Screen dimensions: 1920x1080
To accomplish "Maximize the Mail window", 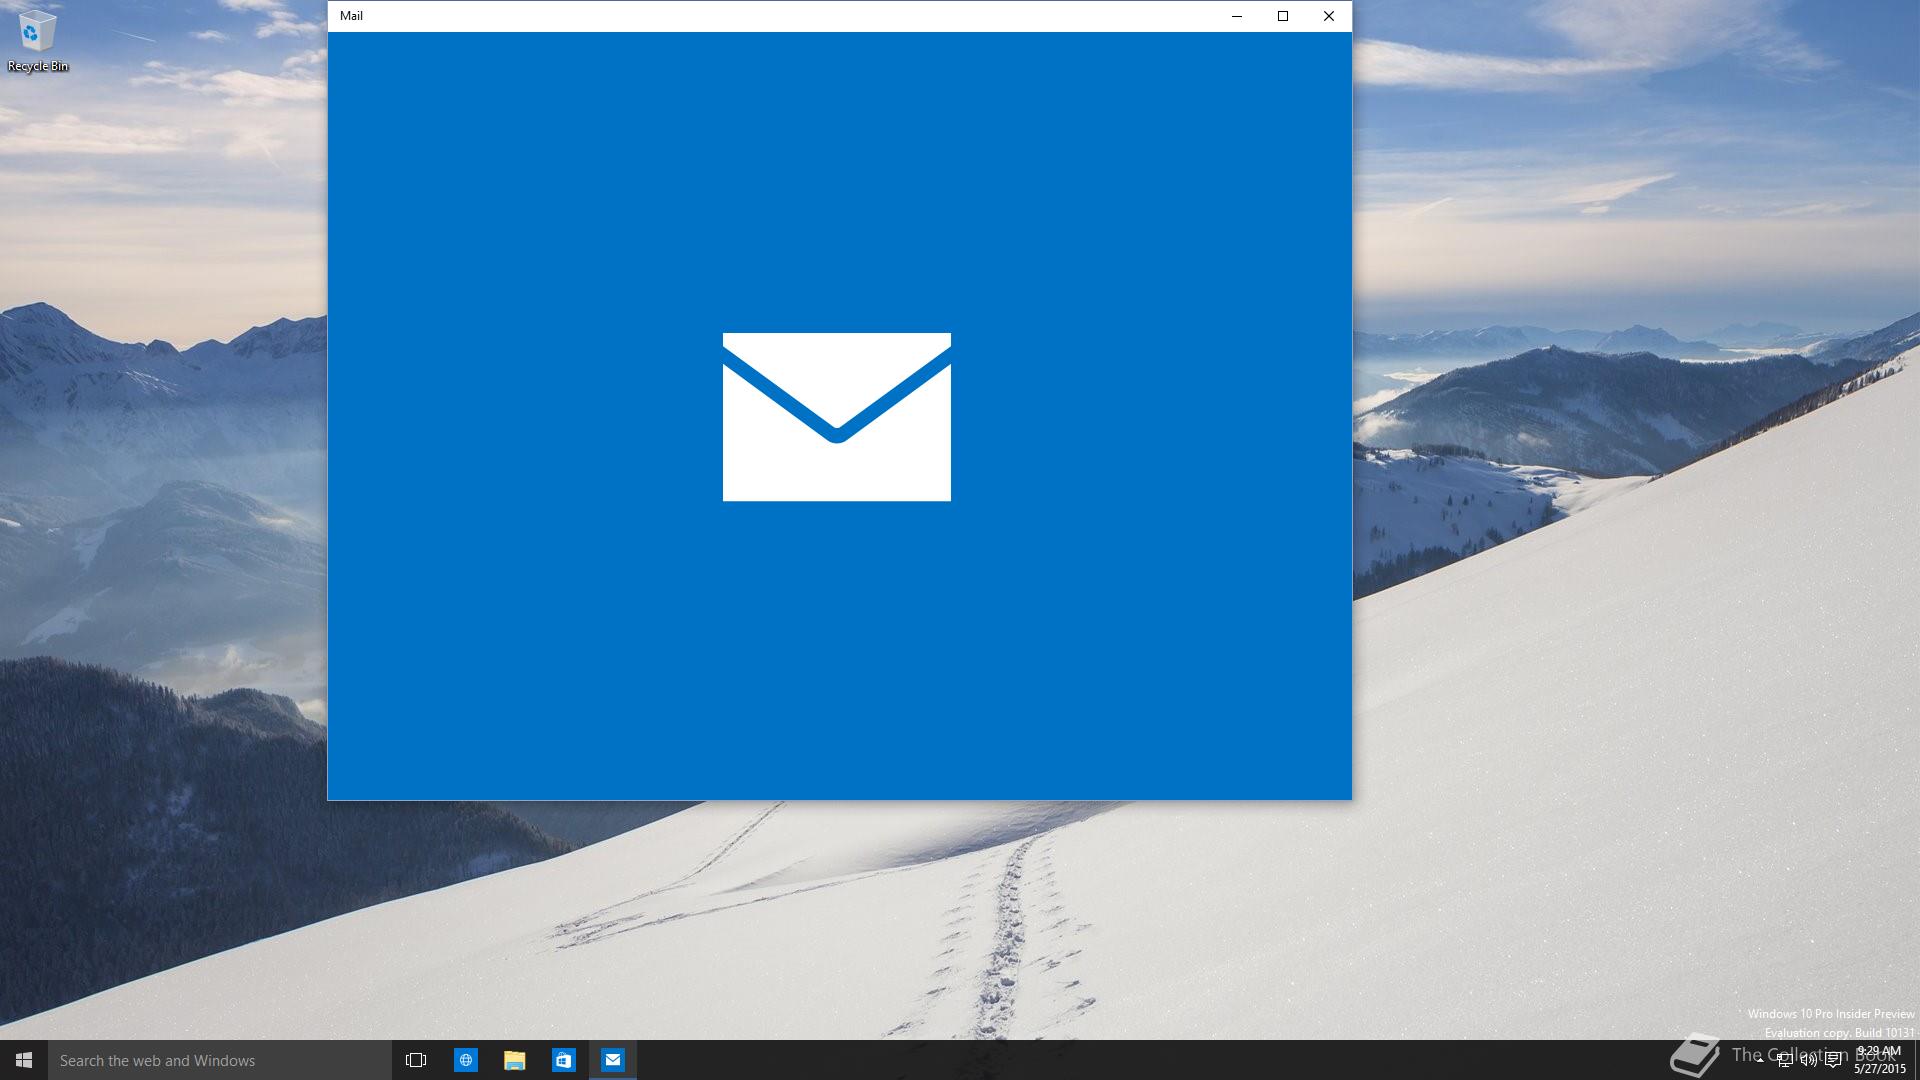I will coord(1283,16).
